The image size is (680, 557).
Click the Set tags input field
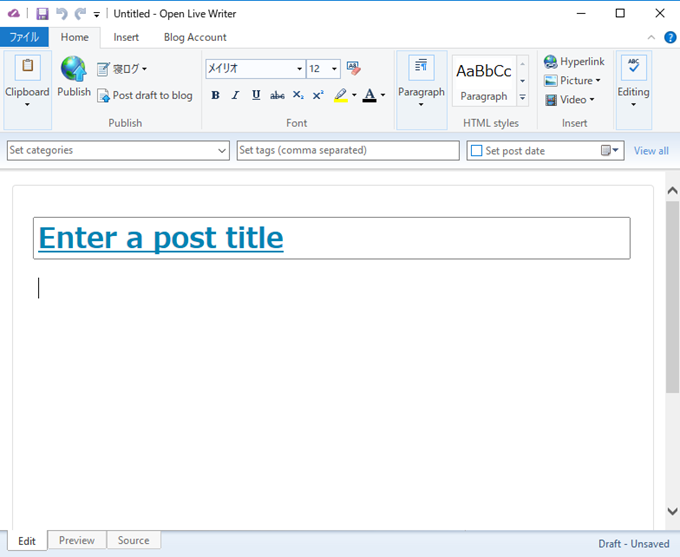(348, 151)
